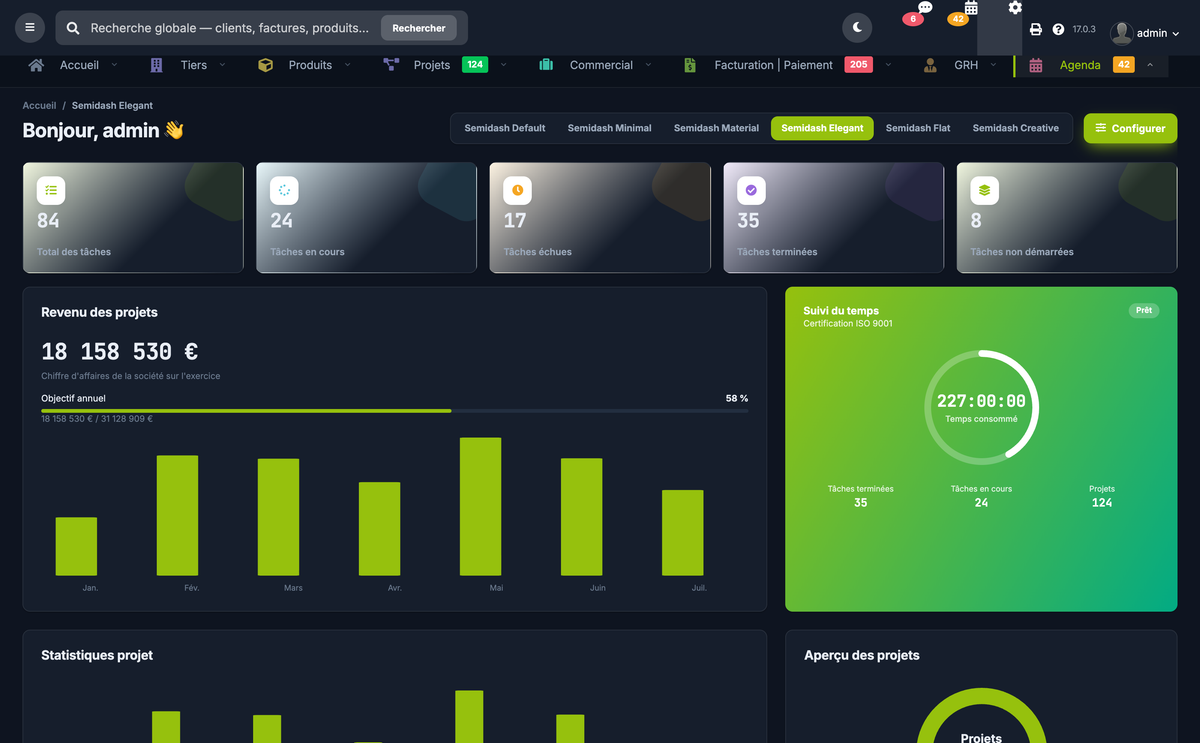The image size is (1200, 743).
Task: Expand the Tiers menu chevron
Action: tap(222, 65)
